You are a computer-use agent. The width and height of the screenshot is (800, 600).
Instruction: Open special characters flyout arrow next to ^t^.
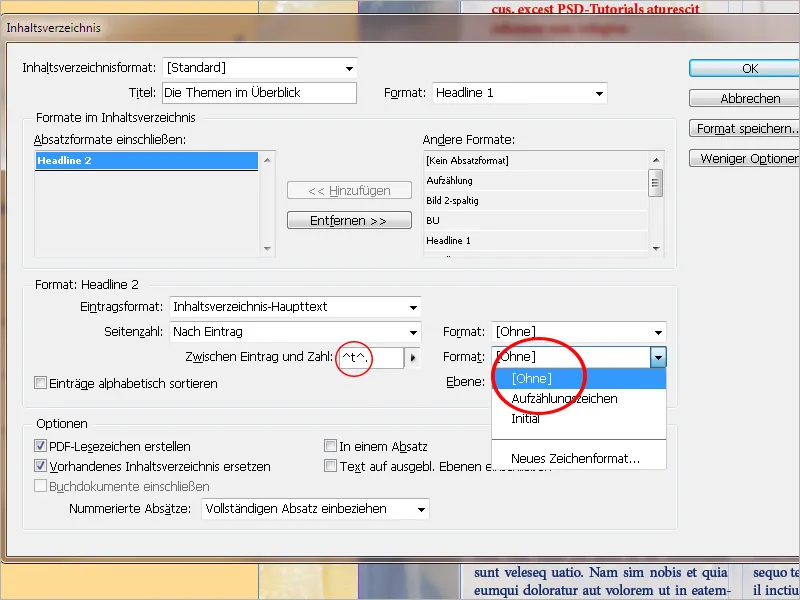point(412,358)
